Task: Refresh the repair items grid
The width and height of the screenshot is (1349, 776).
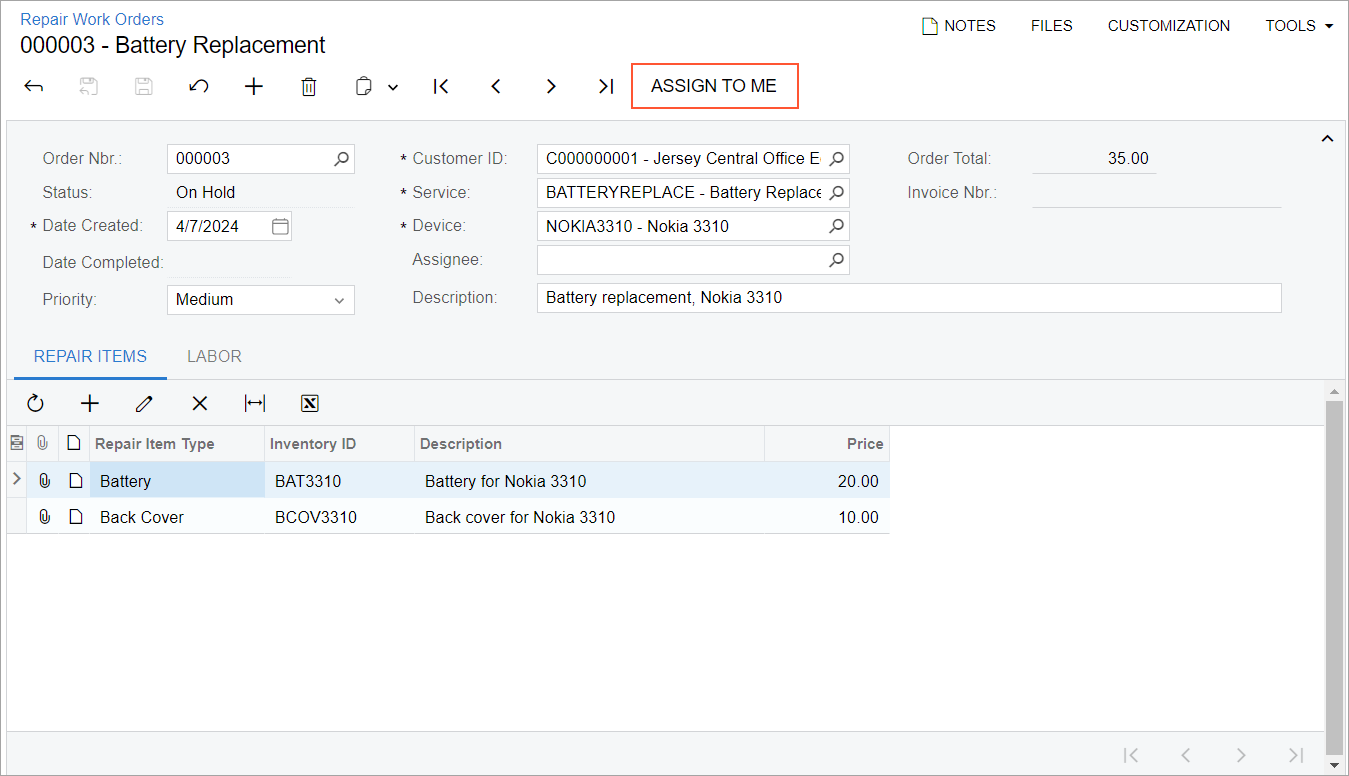Action: (36, 403)
